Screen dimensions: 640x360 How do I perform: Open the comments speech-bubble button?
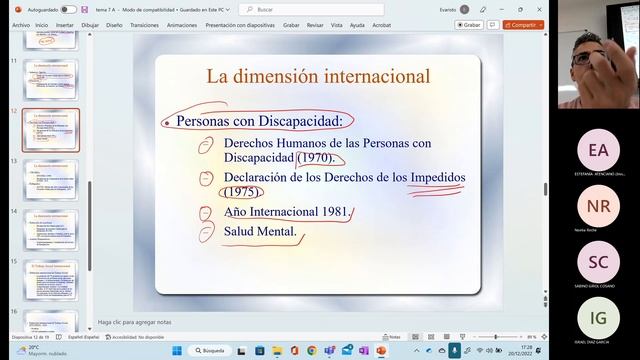pyautogui.click(x=493, y=25)
